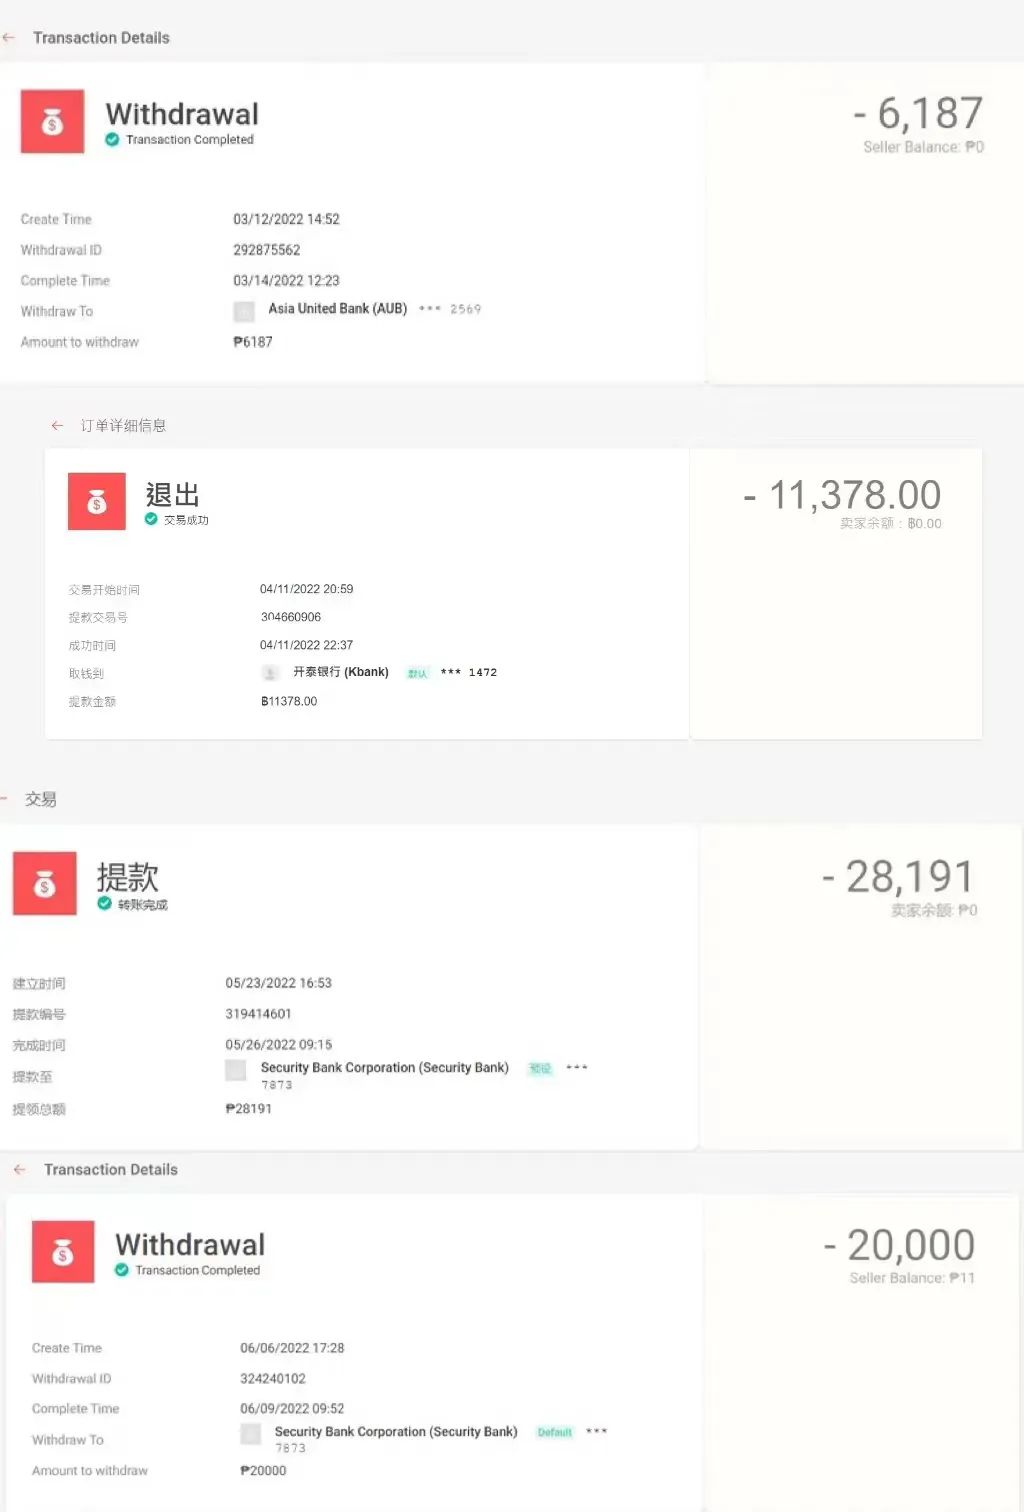Select the Transaction Details header title
The width and height of the screenshot is (1024, 1512).
101,37
